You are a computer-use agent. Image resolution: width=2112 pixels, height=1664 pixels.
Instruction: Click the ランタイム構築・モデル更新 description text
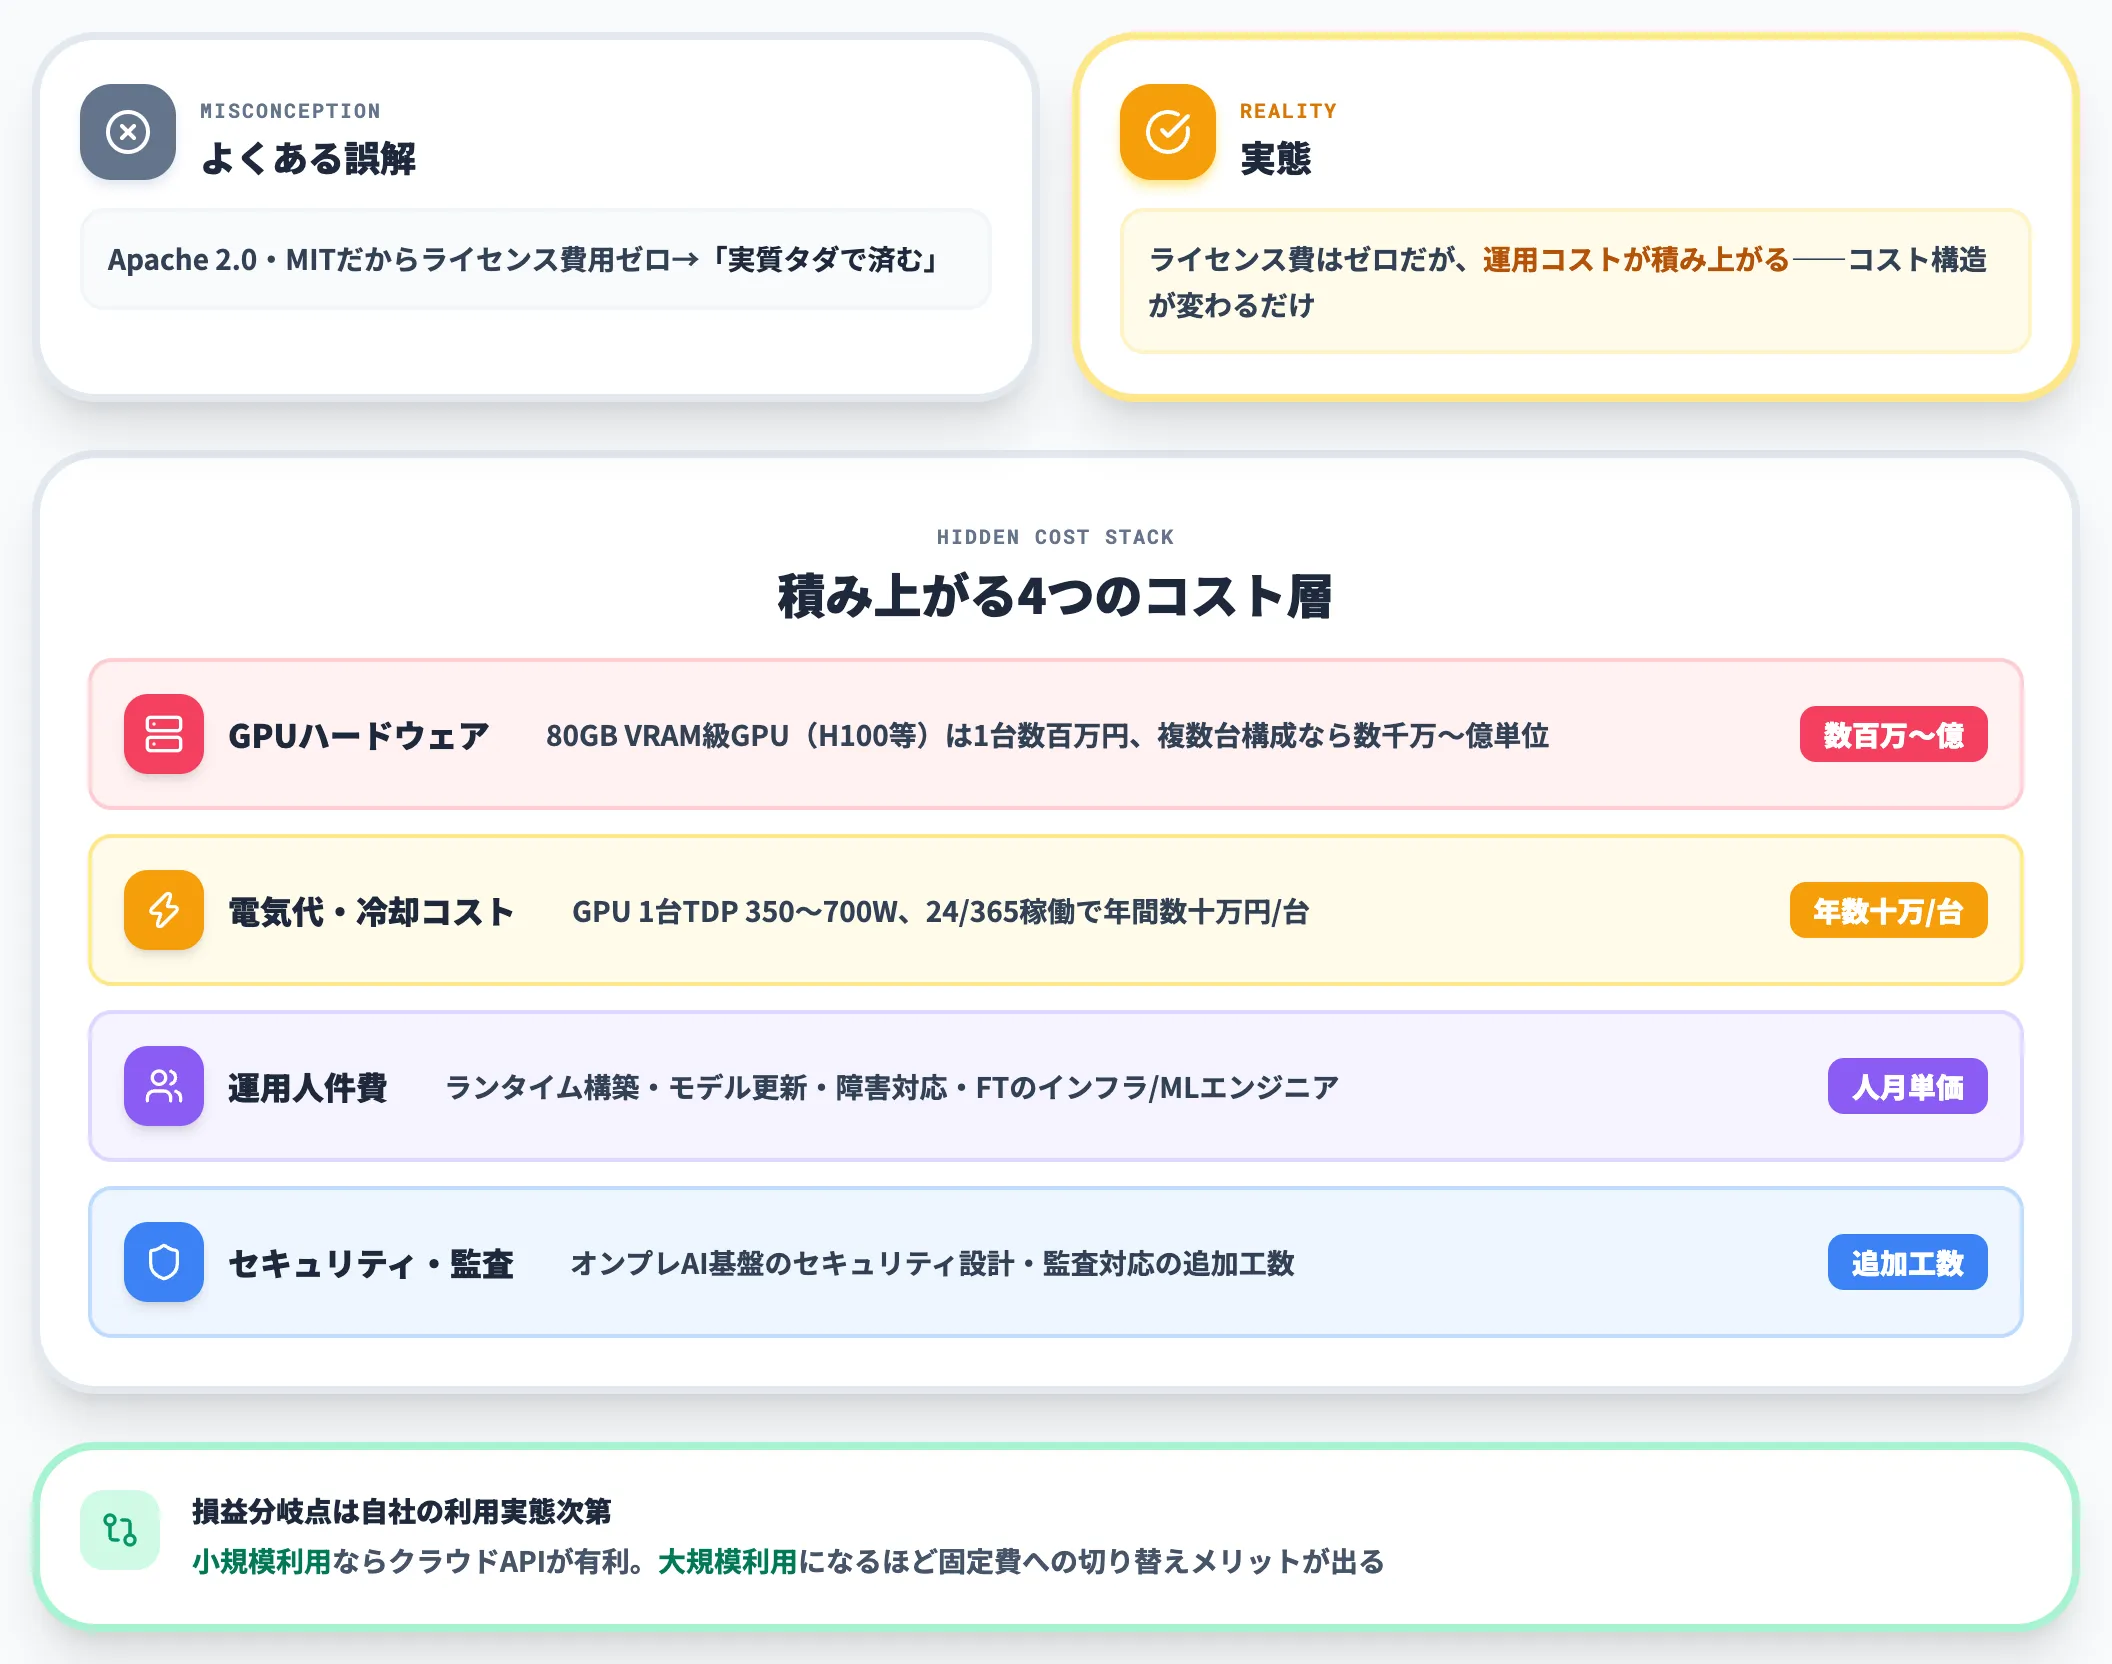[891, 1087]
